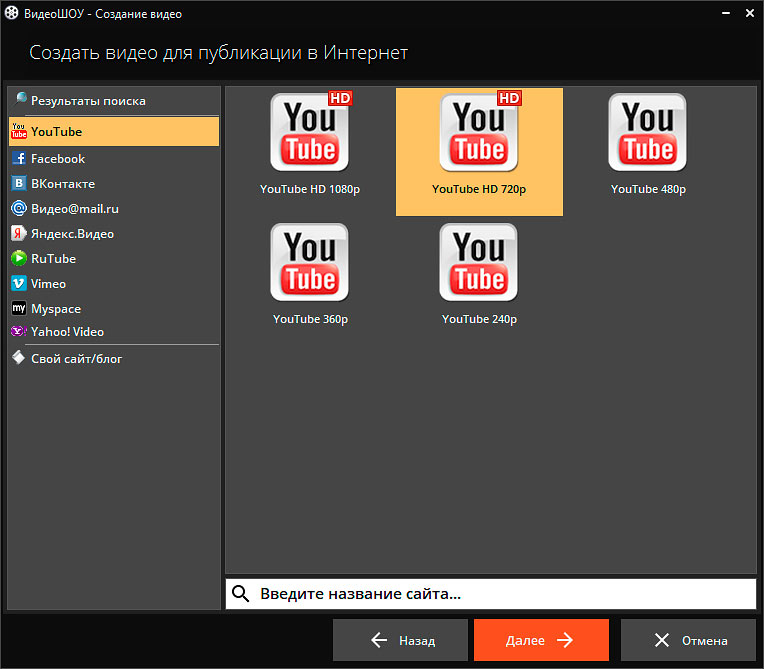
Task: Go back with the Назад button
Action: coord(401,640)
